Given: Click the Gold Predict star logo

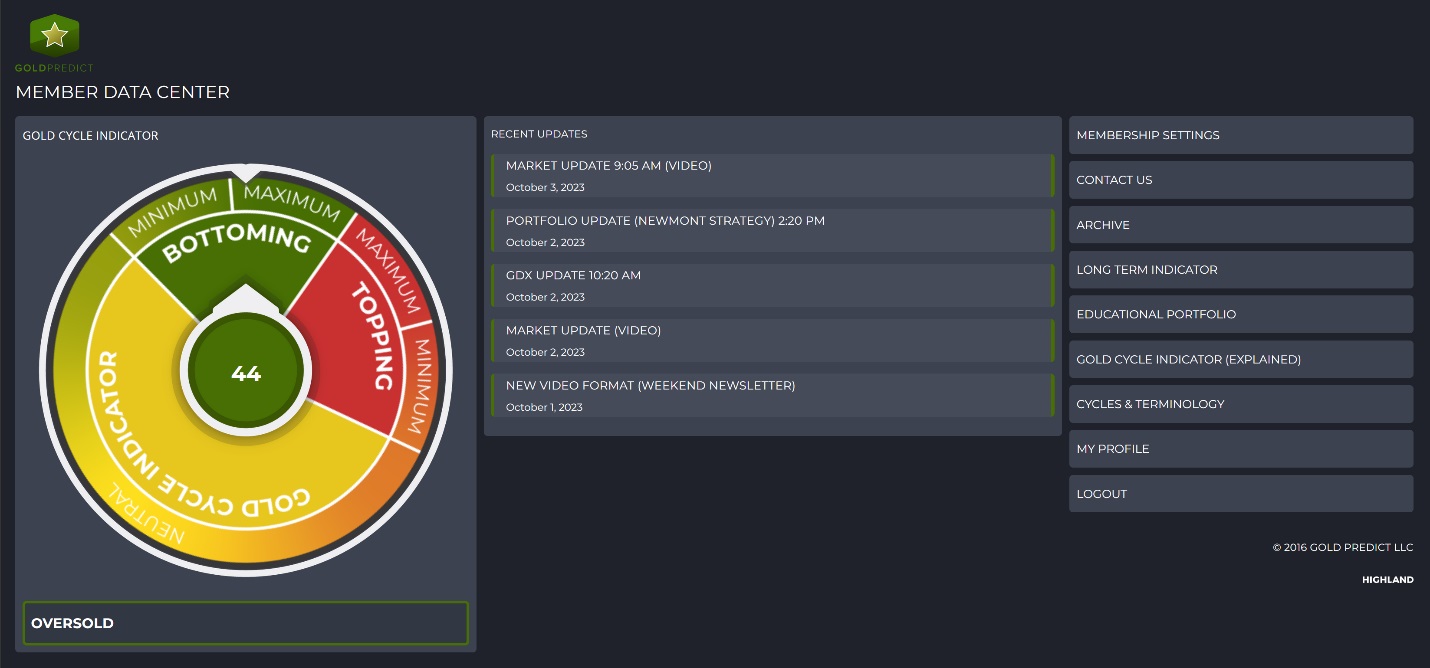Looking at the screenshot, I should (x=54, y=36).
